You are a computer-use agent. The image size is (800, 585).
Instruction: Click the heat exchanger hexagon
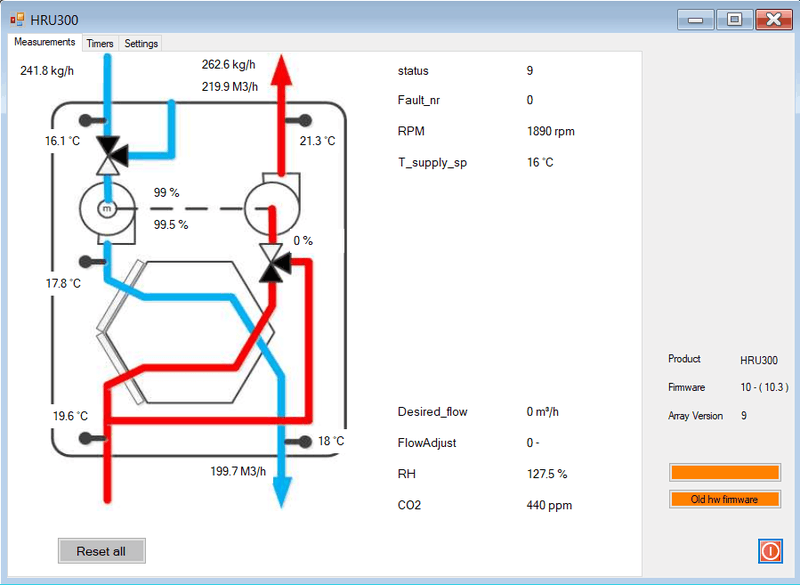pos(190,332)
